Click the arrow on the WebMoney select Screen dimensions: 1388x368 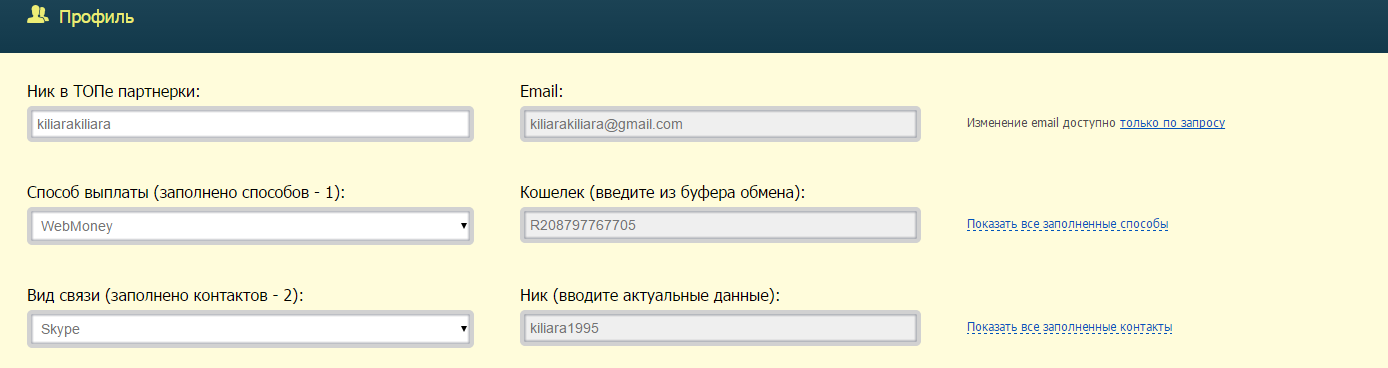463,226
